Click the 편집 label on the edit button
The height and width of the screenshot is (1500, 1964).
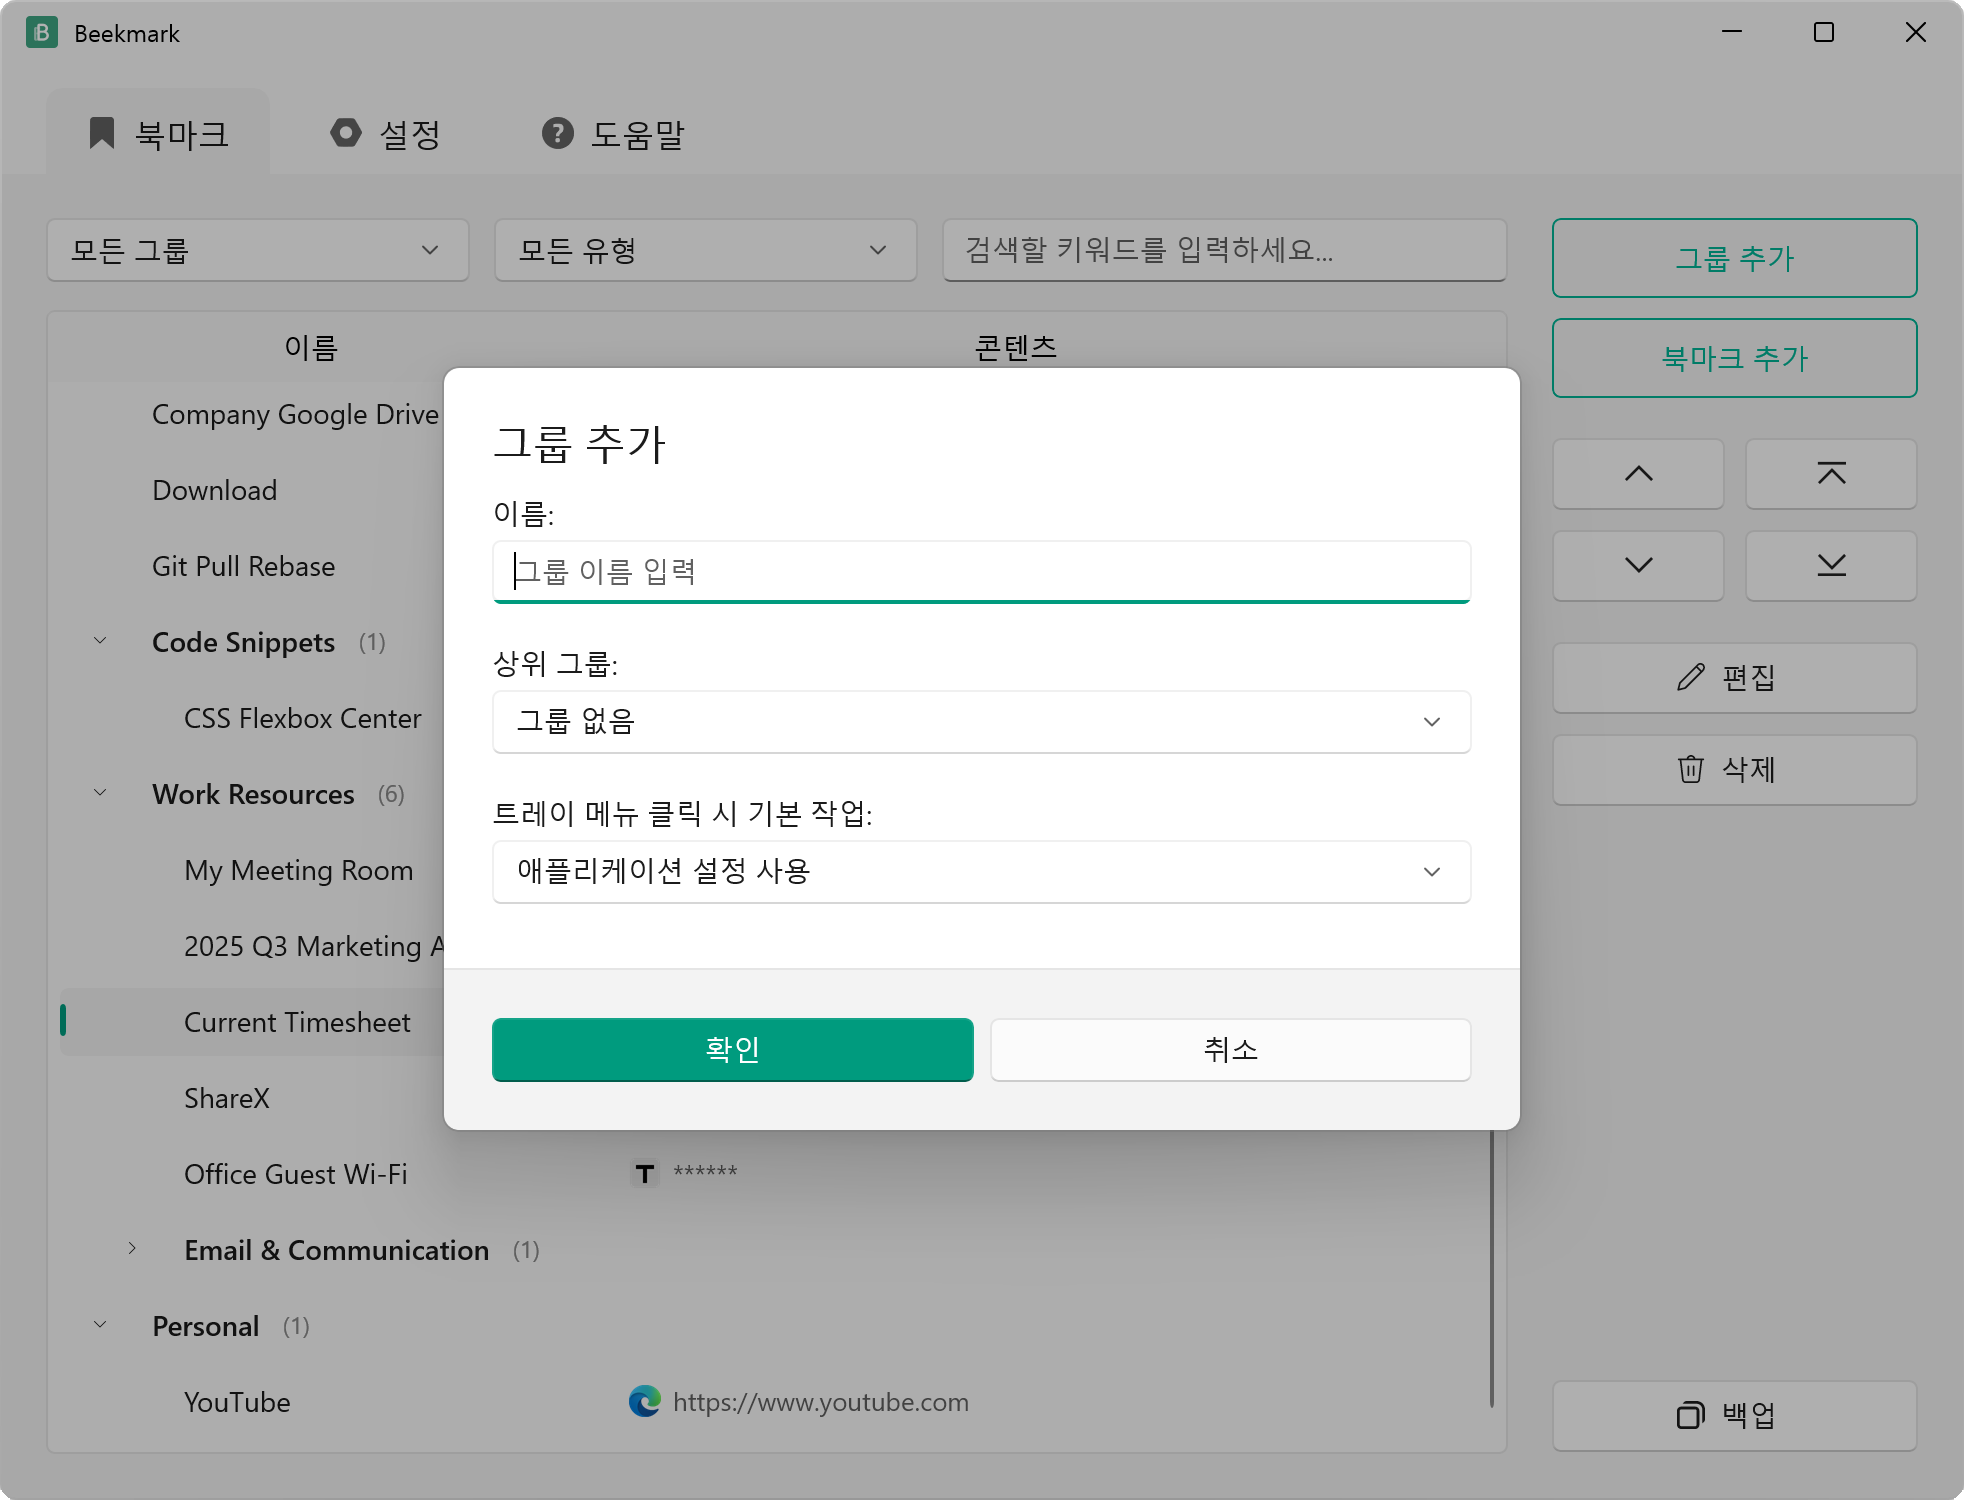[x=1749, y=678]
